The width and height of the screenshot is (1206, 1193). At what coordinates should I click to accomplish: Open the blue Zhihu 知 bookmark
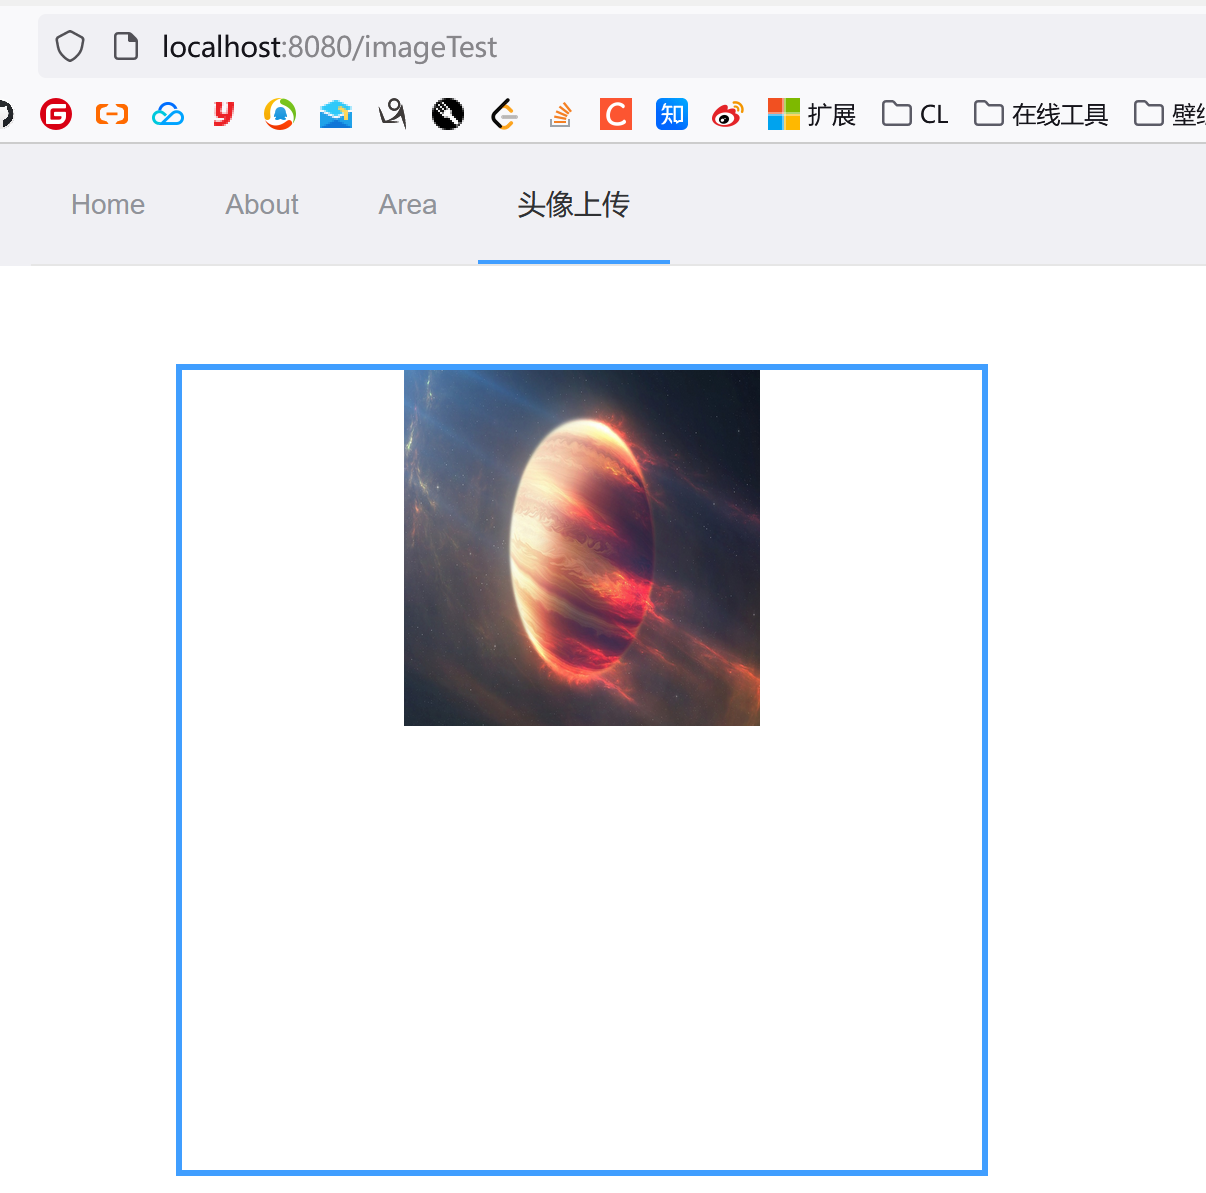coord(672,114)
